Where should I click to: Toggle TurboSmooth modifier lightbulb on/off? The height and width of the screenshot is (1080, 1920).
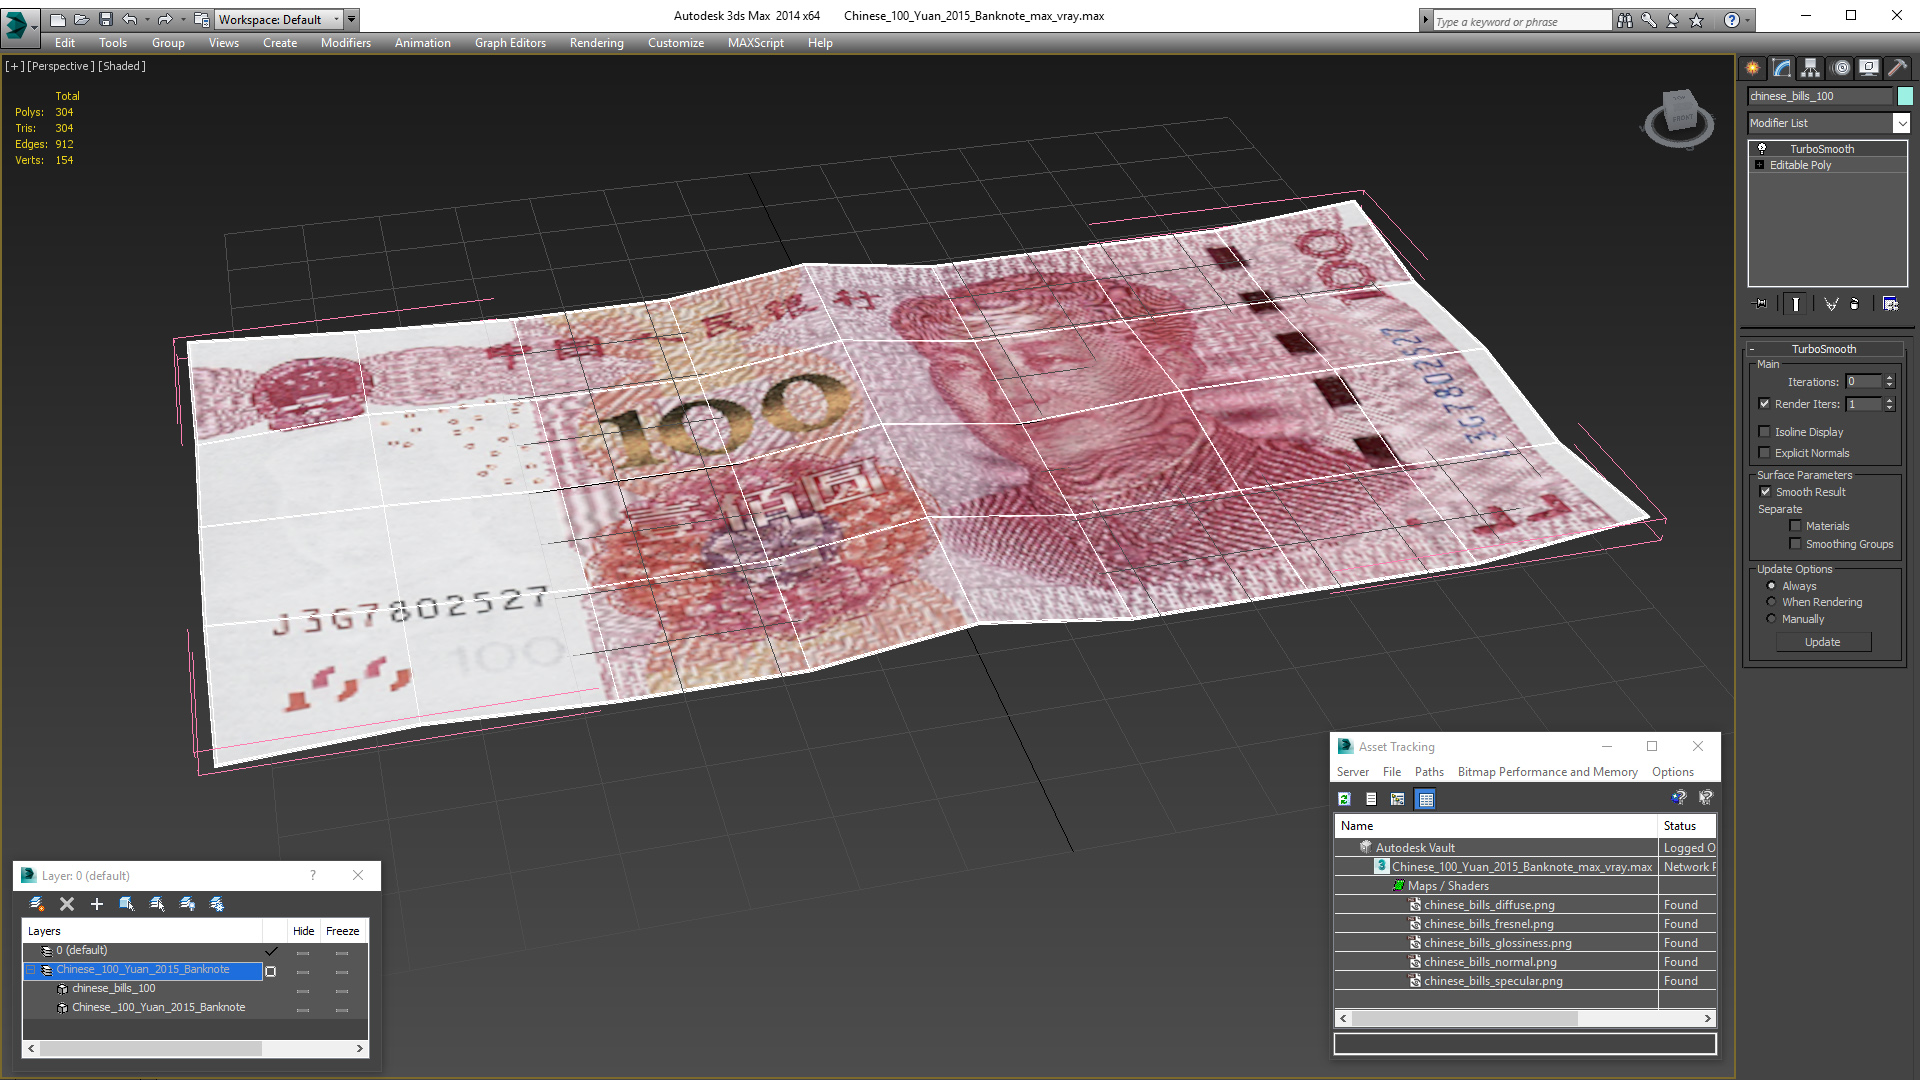[1762, 149]
